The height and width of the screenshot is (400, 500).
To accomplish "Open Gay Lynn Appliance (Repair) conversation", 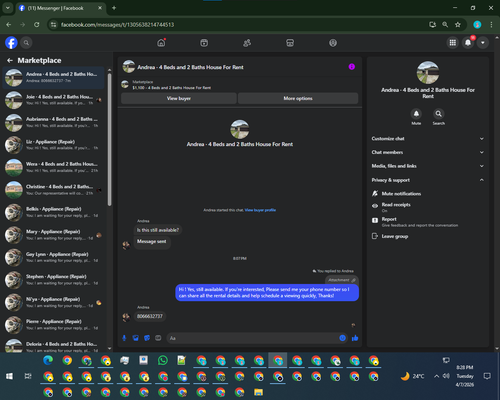I will pos(53,257).
